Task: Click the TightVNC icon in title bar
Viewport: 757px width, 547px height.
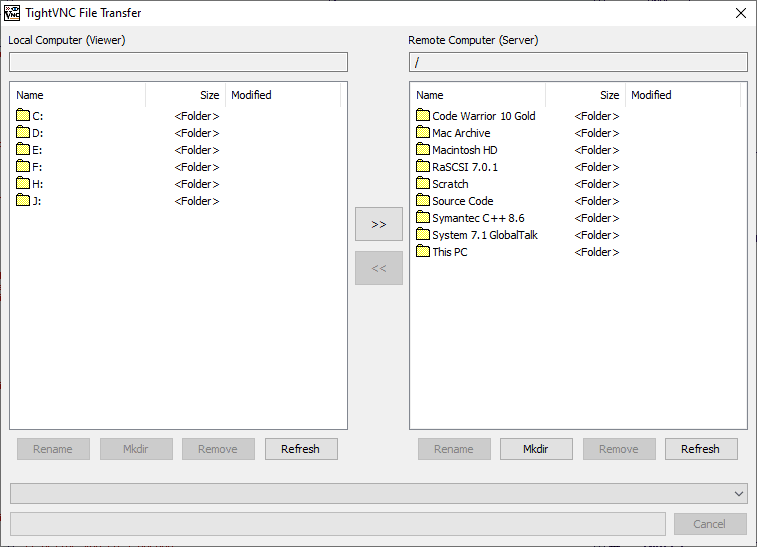Action: [12, 13]
